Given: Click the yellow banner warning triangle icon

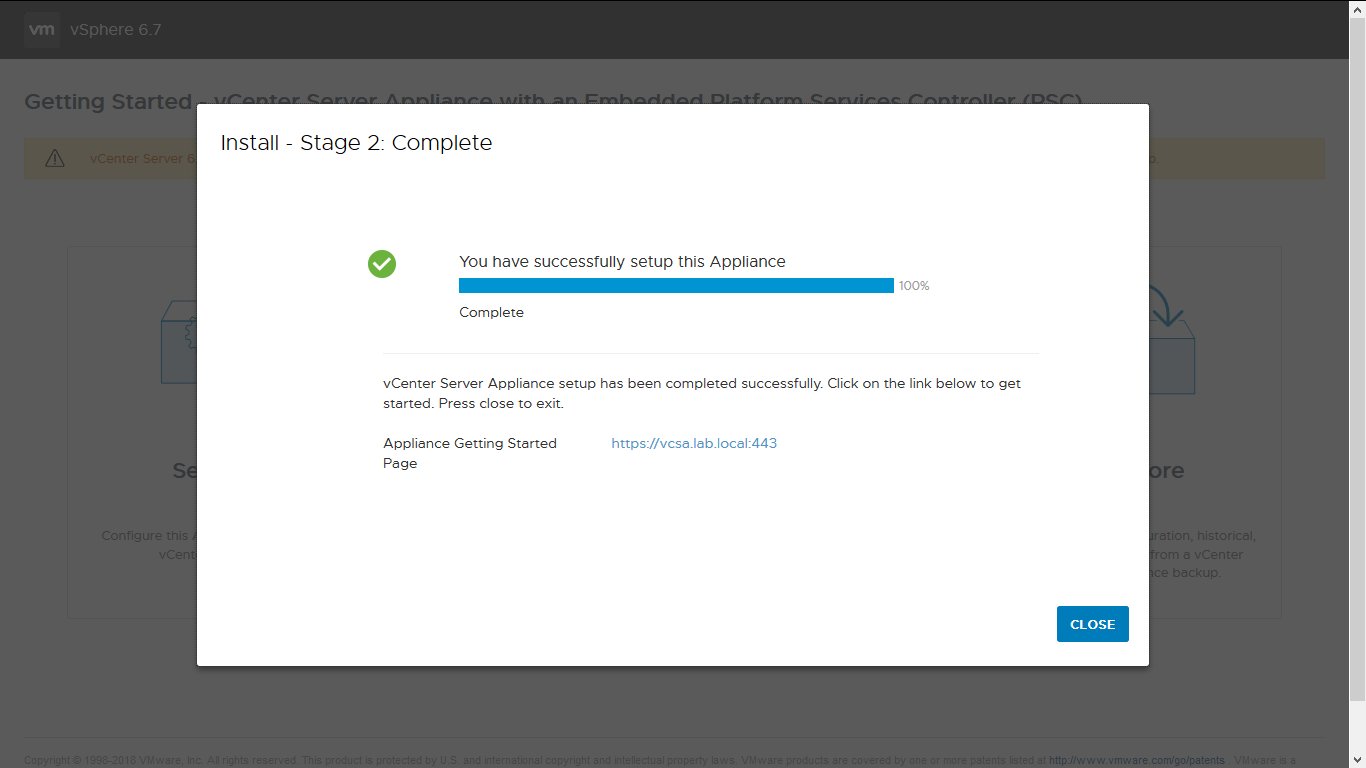Looking at the screenshot, I should [55, 159].
